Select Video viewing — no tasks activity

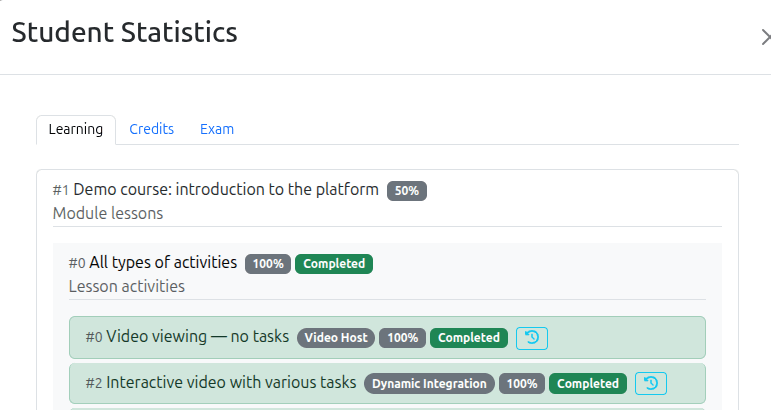(198, 337)
